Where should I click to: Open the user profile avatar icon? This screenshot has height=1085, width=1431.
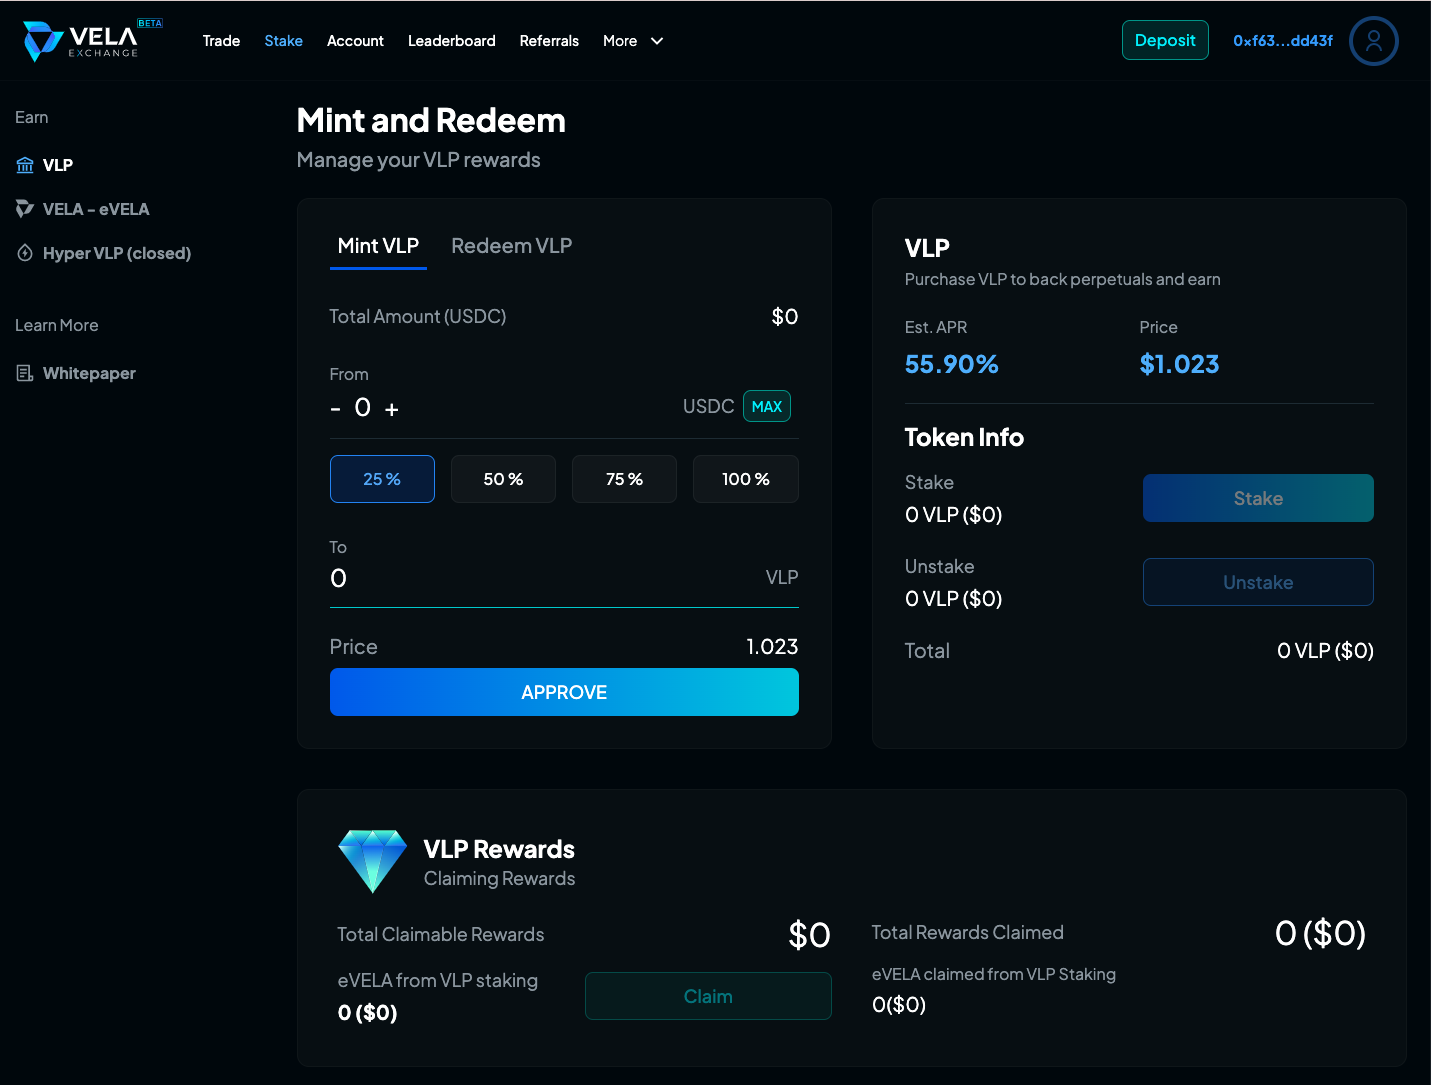pyautogui.click(x=1373, y=41)
